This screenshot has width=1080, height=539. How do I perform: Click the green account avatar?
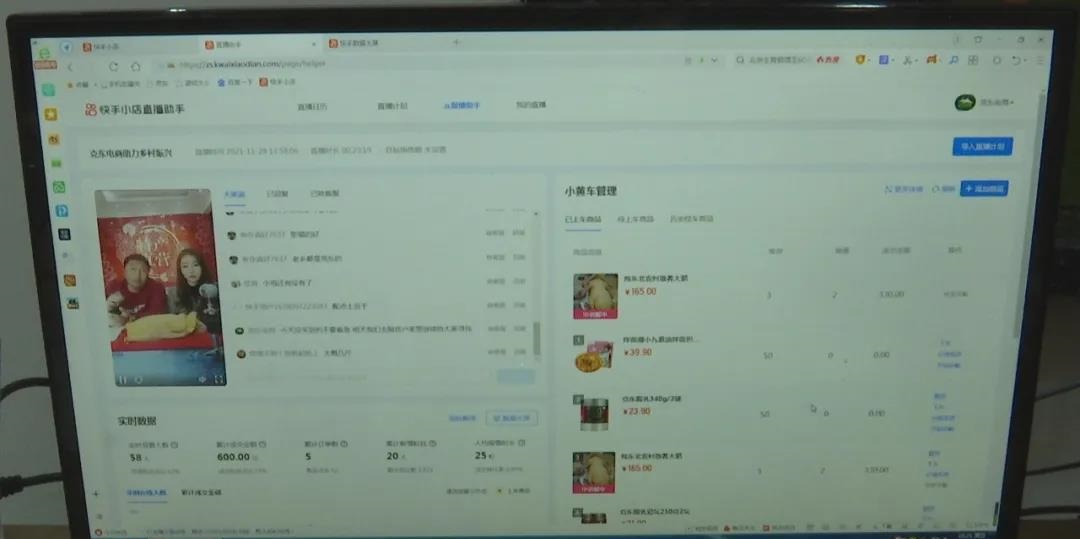click(965, 103)
